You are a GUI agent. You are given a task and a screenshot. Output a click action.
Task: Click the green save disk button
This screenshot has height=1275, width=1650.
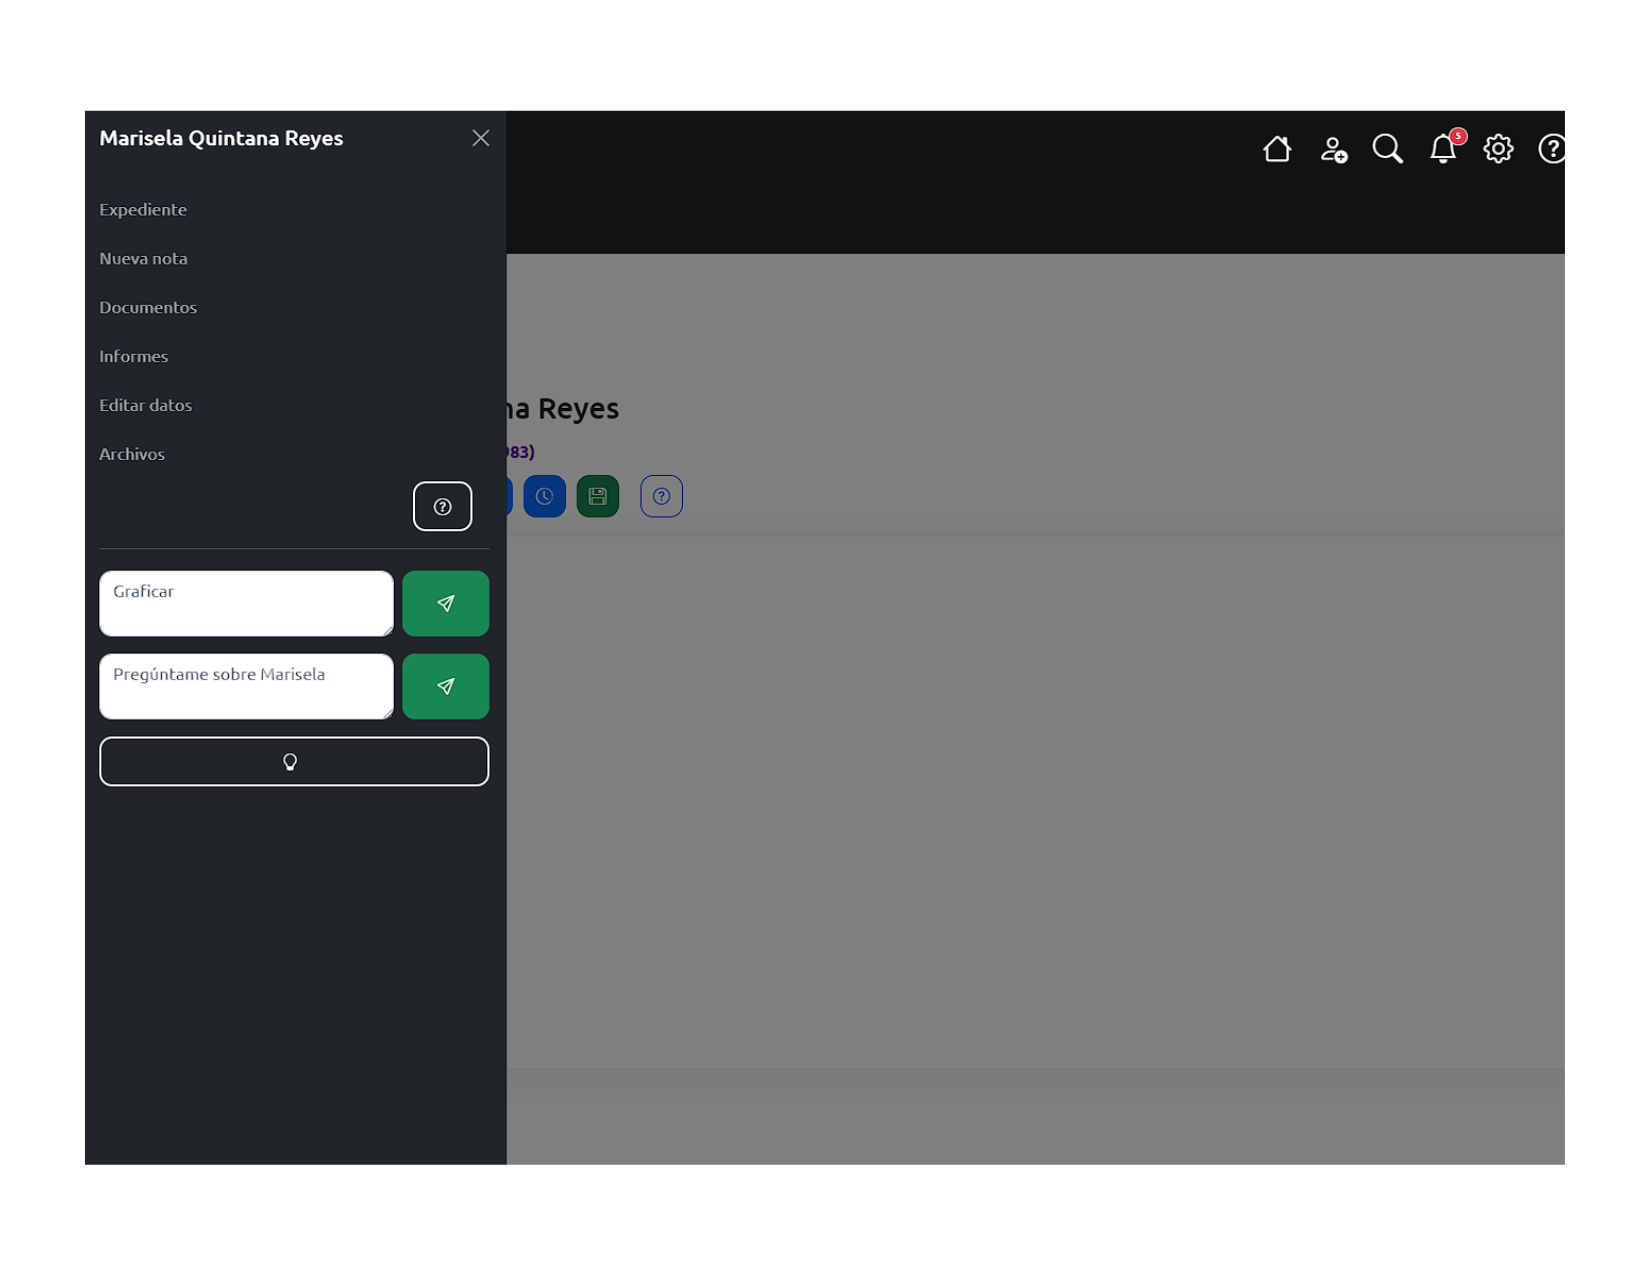(x=597, y=496)
